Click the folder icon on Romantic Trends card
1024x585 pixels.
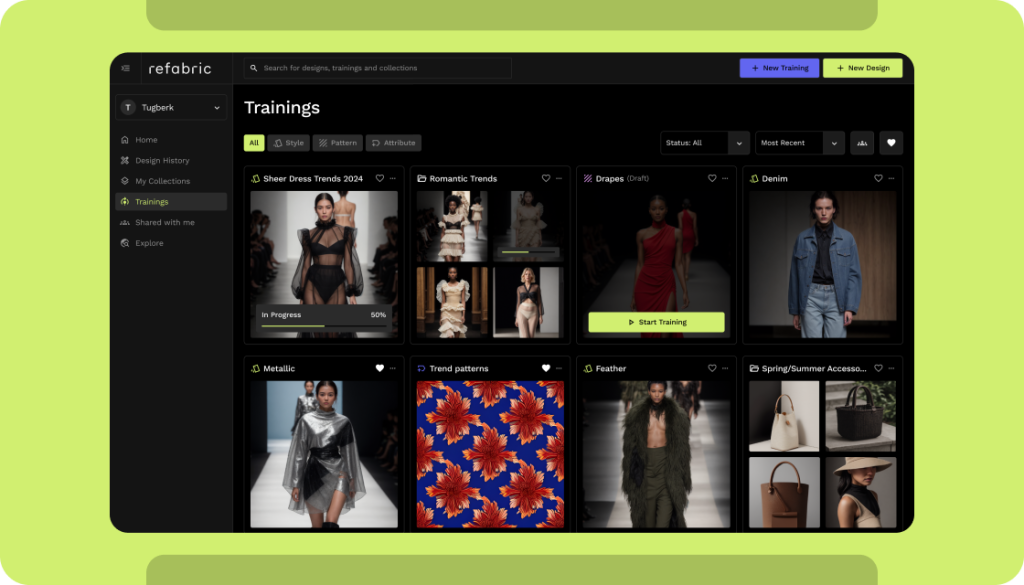[x=422, y=178]
